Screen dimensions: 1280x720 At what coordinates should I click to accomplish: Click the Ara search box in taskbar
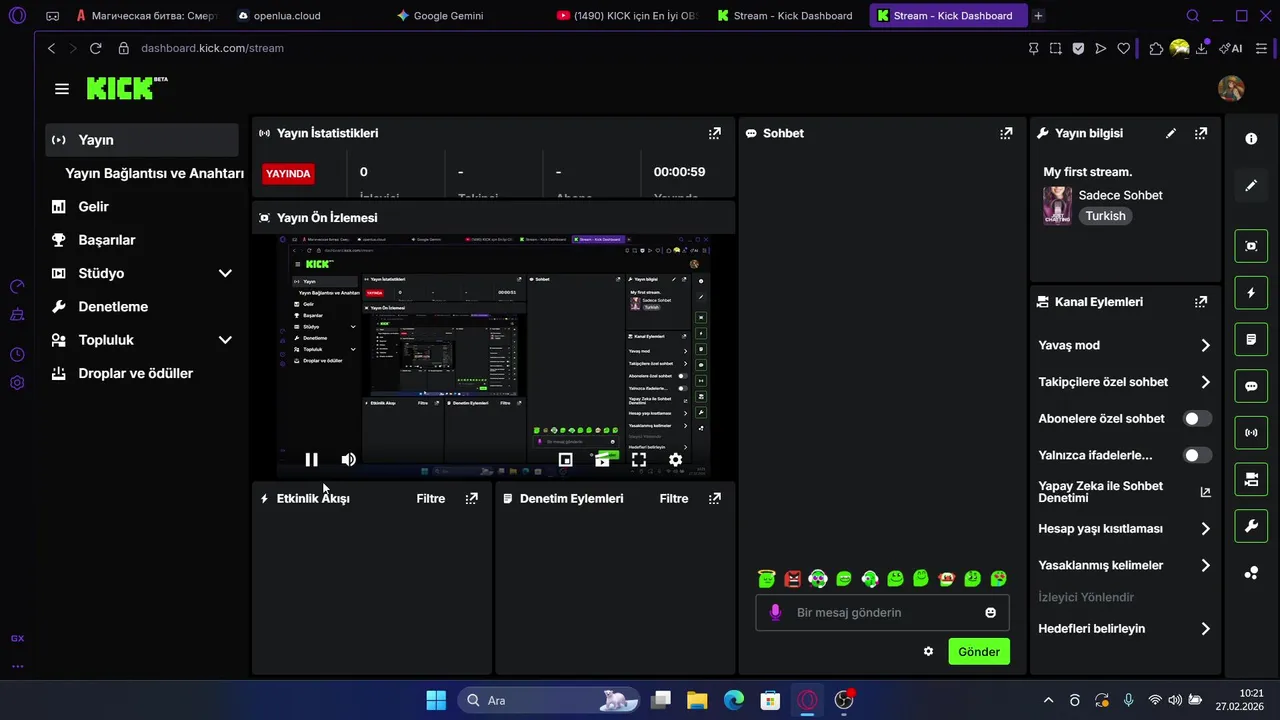click(550, 700)
